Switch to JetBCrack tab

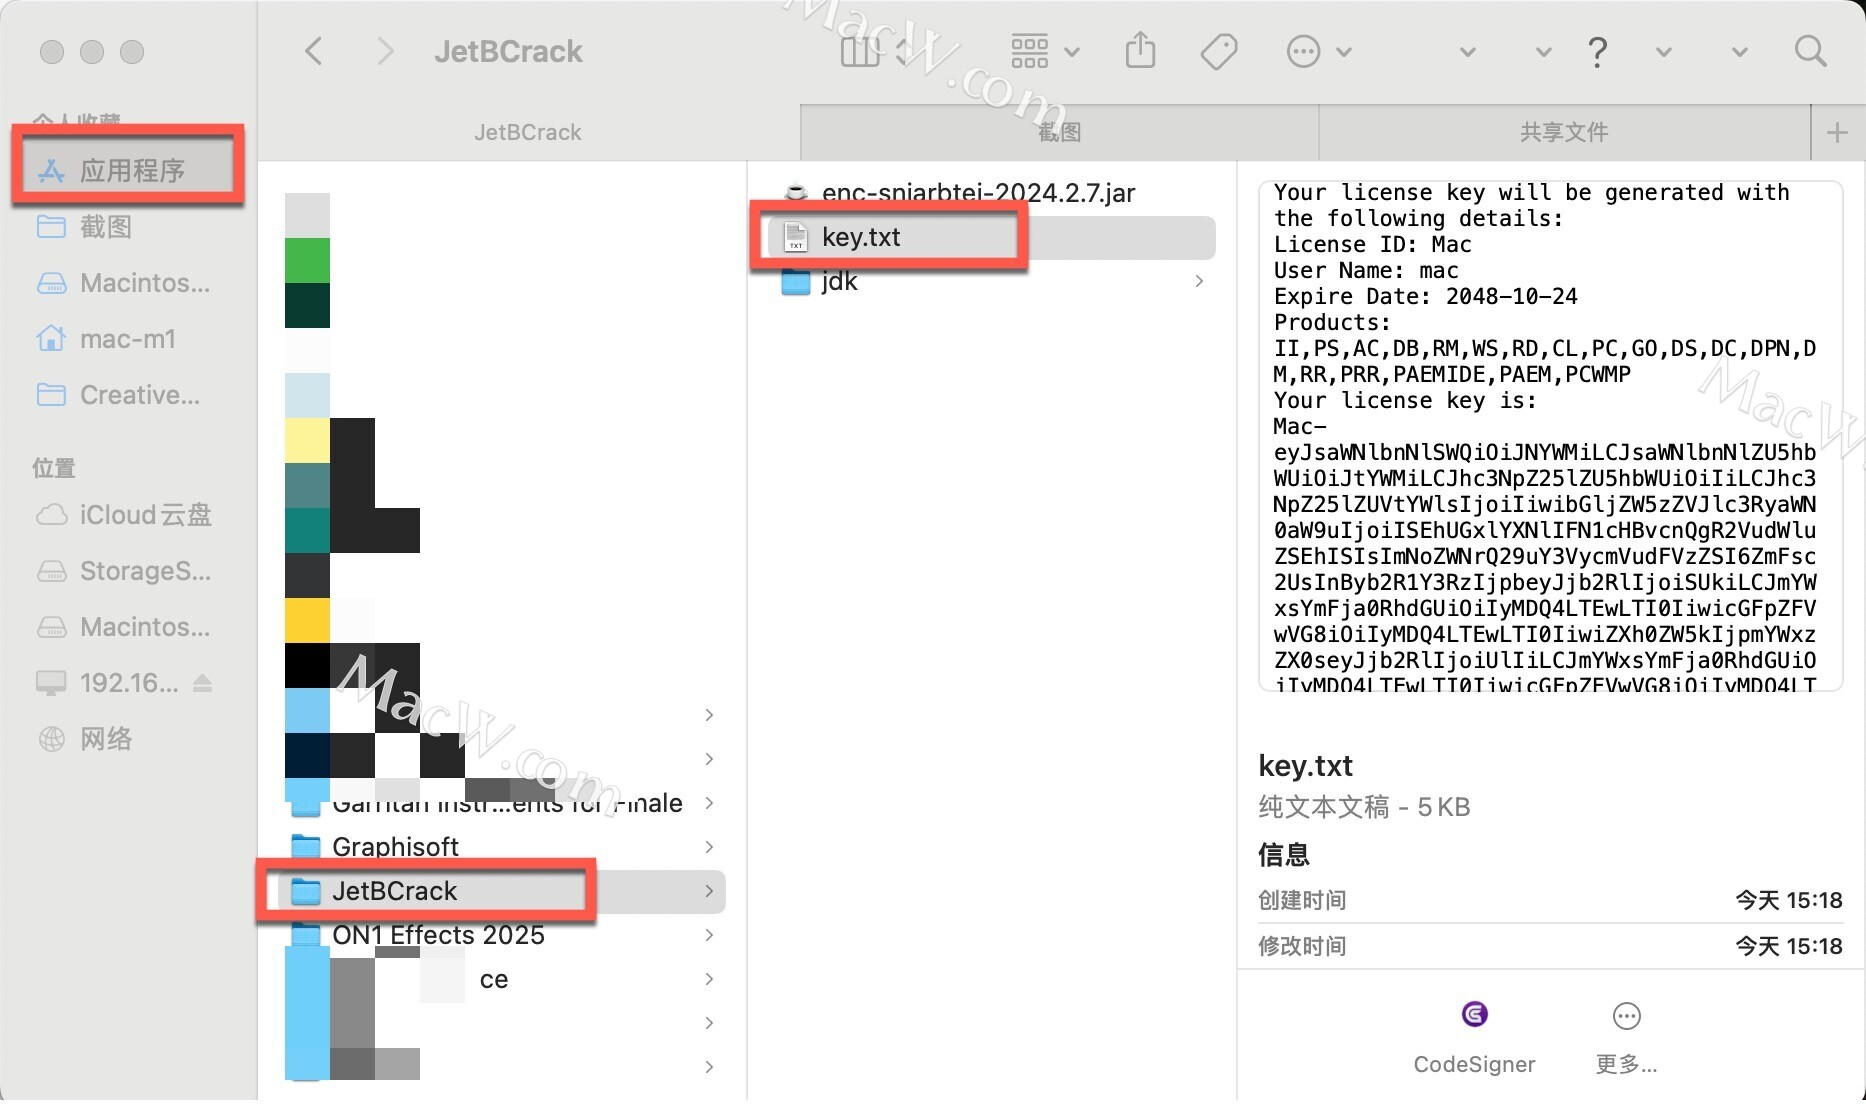tap(528, 132)
